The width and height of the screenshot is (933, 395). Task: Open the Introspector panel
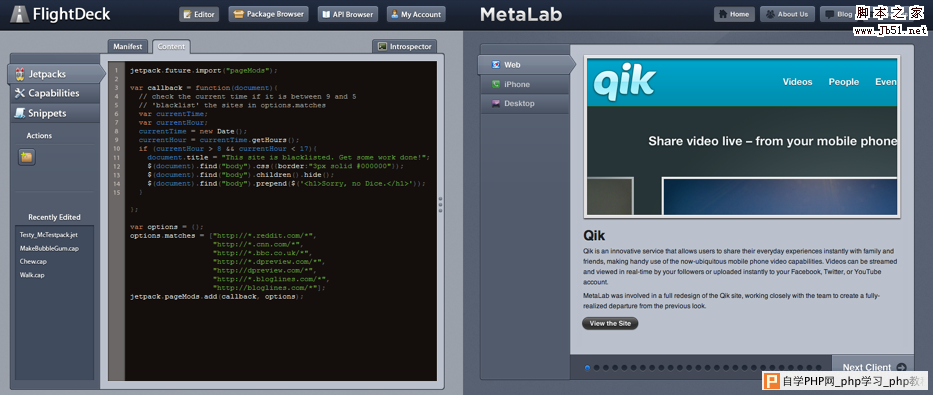(405, 46)
